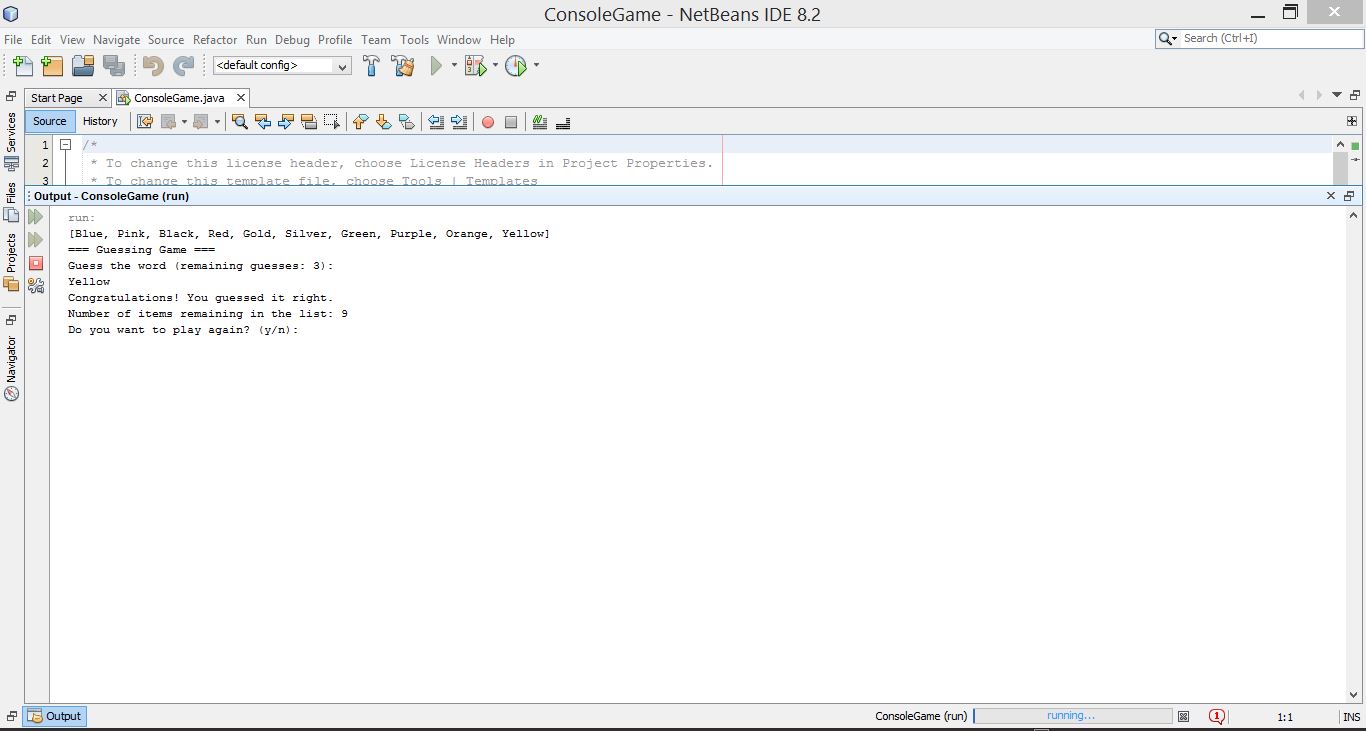Click the notifications badge in status bar
The width and height of the screenshot is (1366, 731).
point(1216,716)
